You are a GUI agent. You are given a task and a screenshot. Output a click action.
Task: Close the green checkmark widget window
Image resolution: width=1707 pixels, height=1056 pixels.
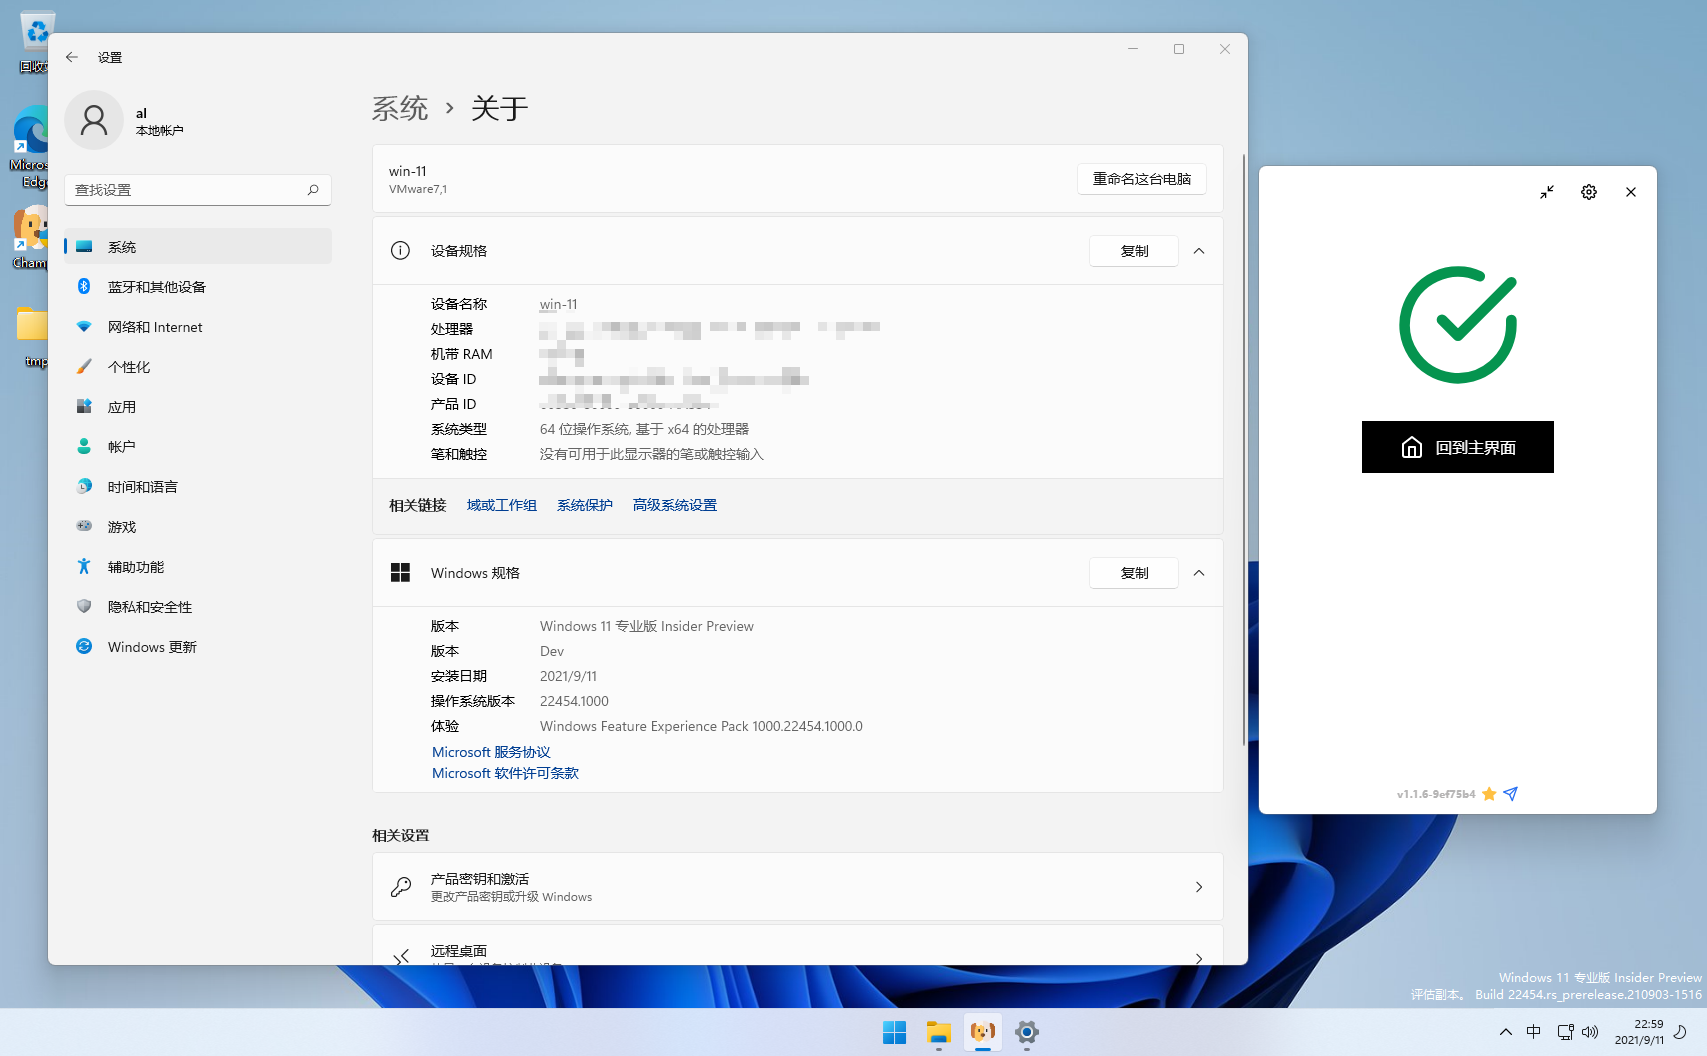click(1631, 192)
